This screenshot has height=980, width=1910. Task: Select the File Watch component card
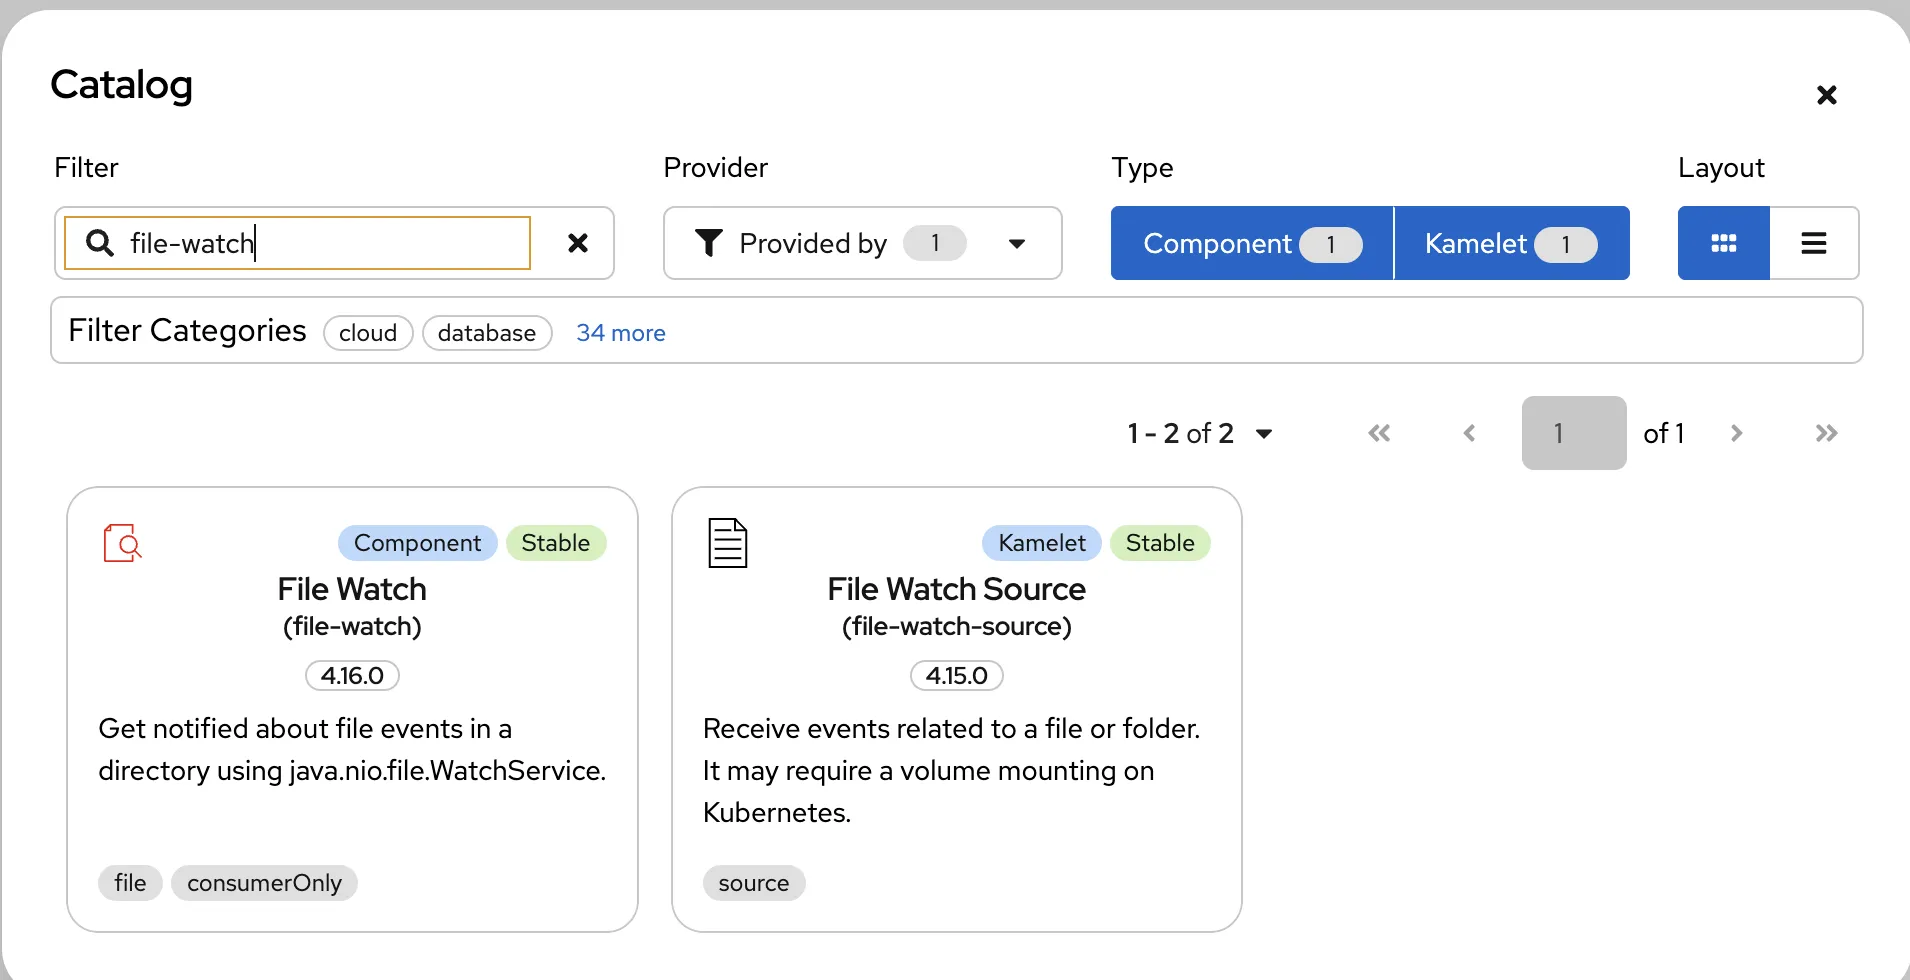(x=352, y=707)
